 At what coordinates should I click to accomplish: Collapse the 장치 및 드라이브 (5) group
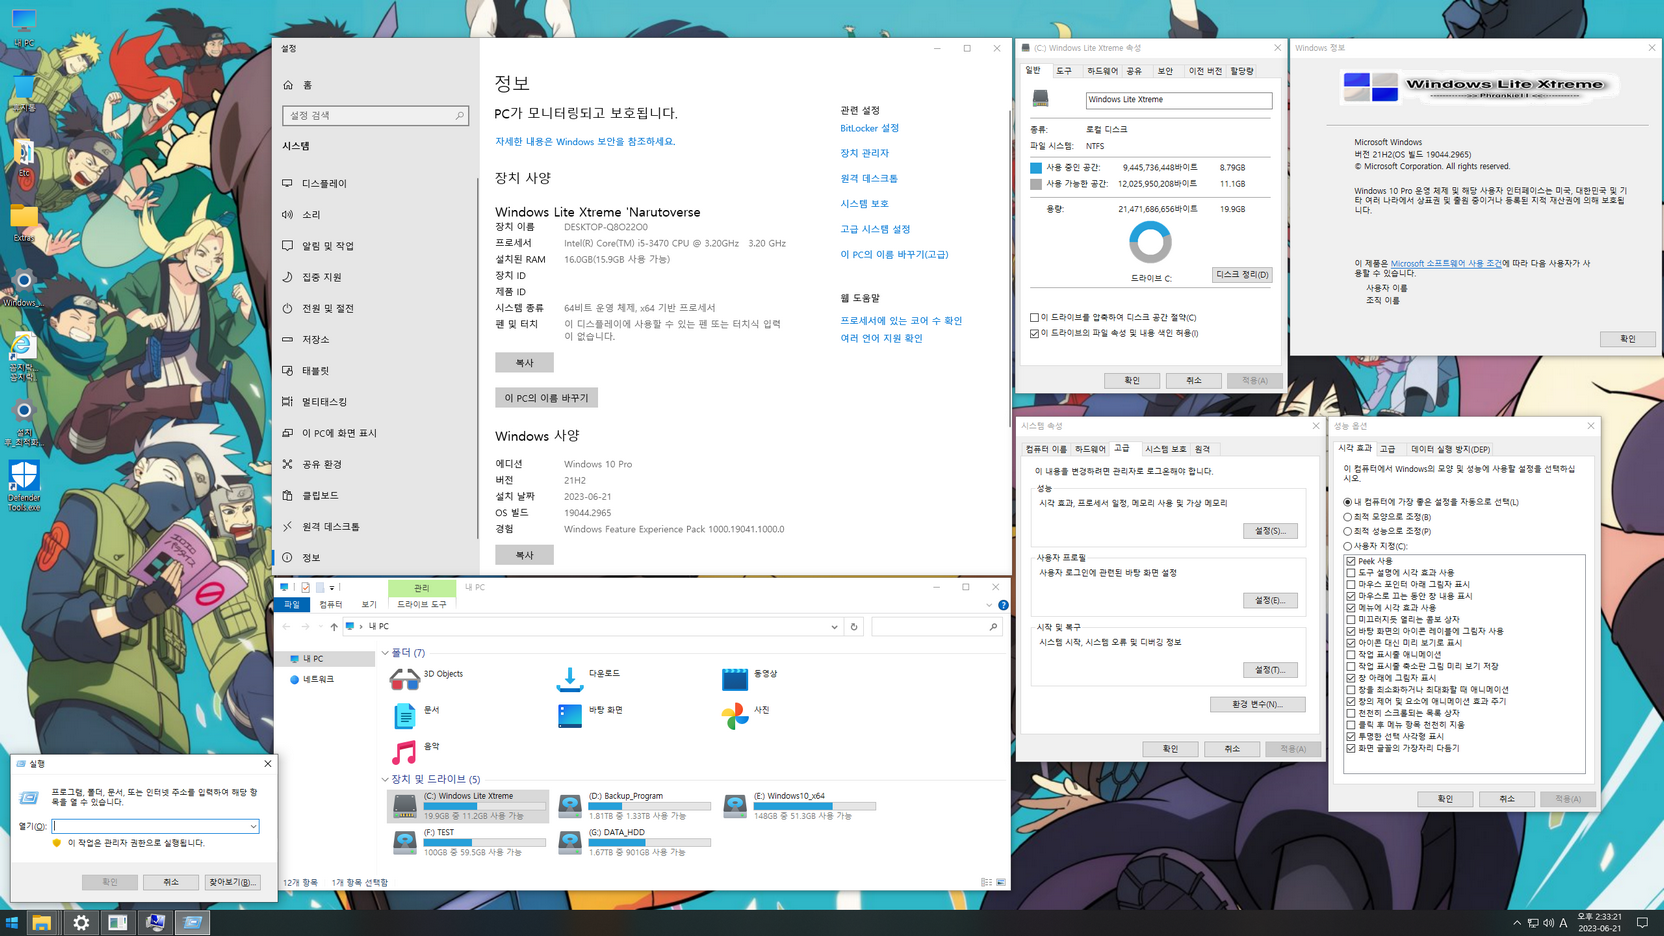point(385,779)
